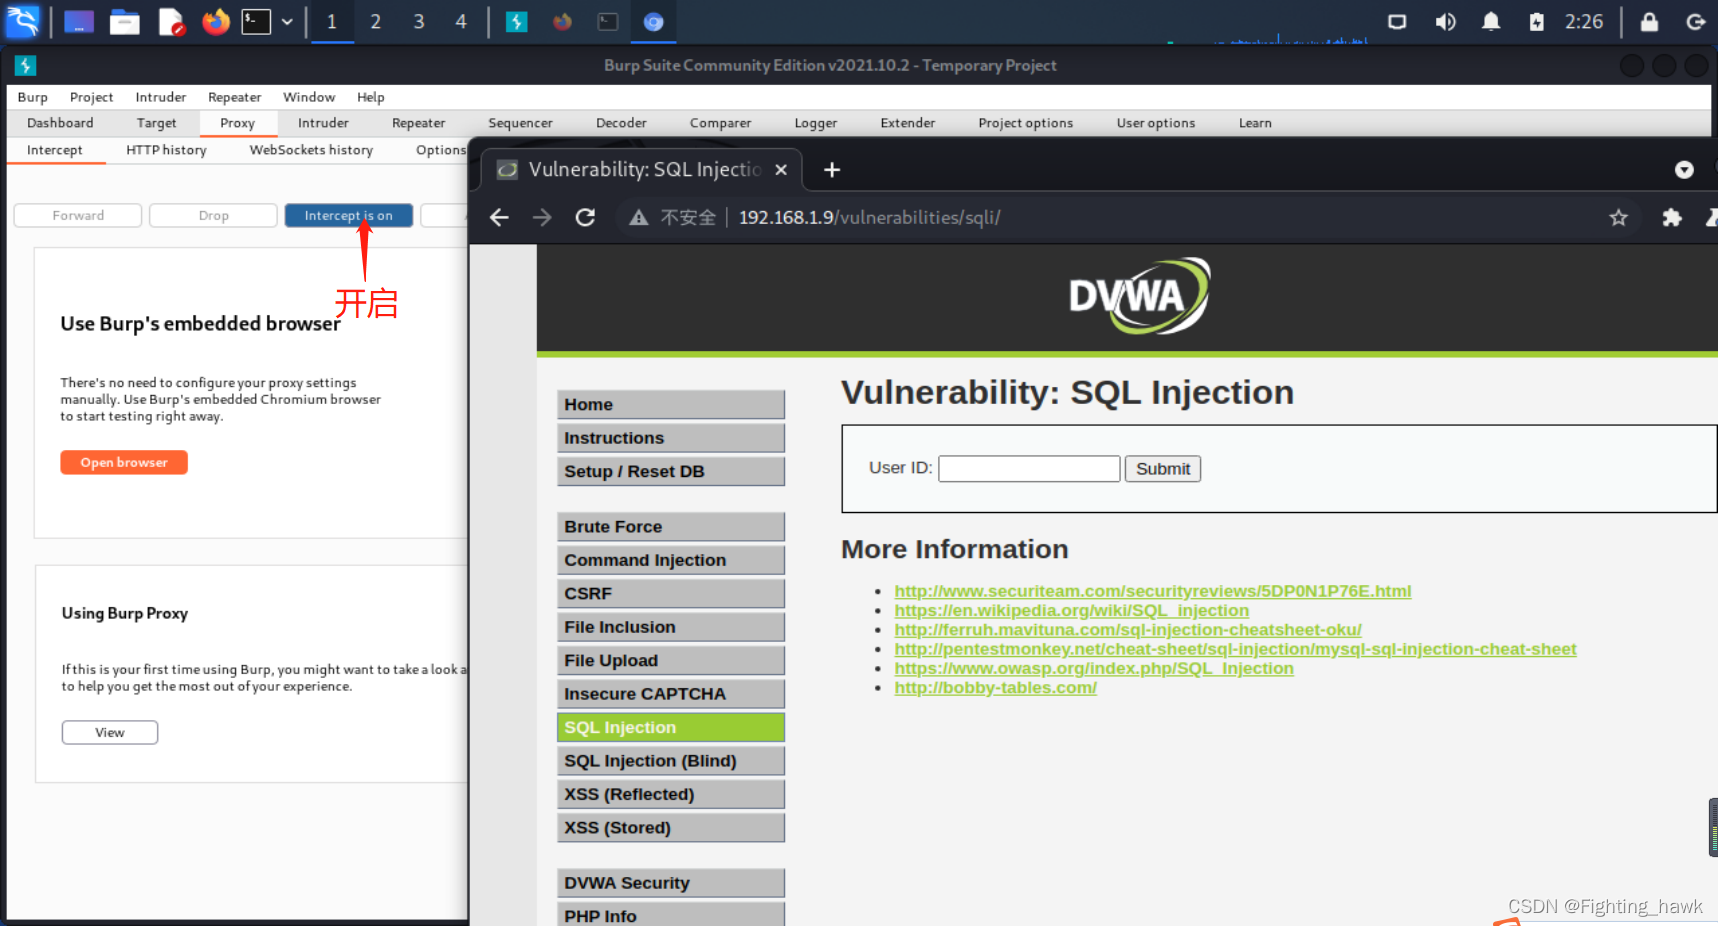Open the Help menu
Viewport: 1718px width, 926px height.
click(x=371, y=97)
